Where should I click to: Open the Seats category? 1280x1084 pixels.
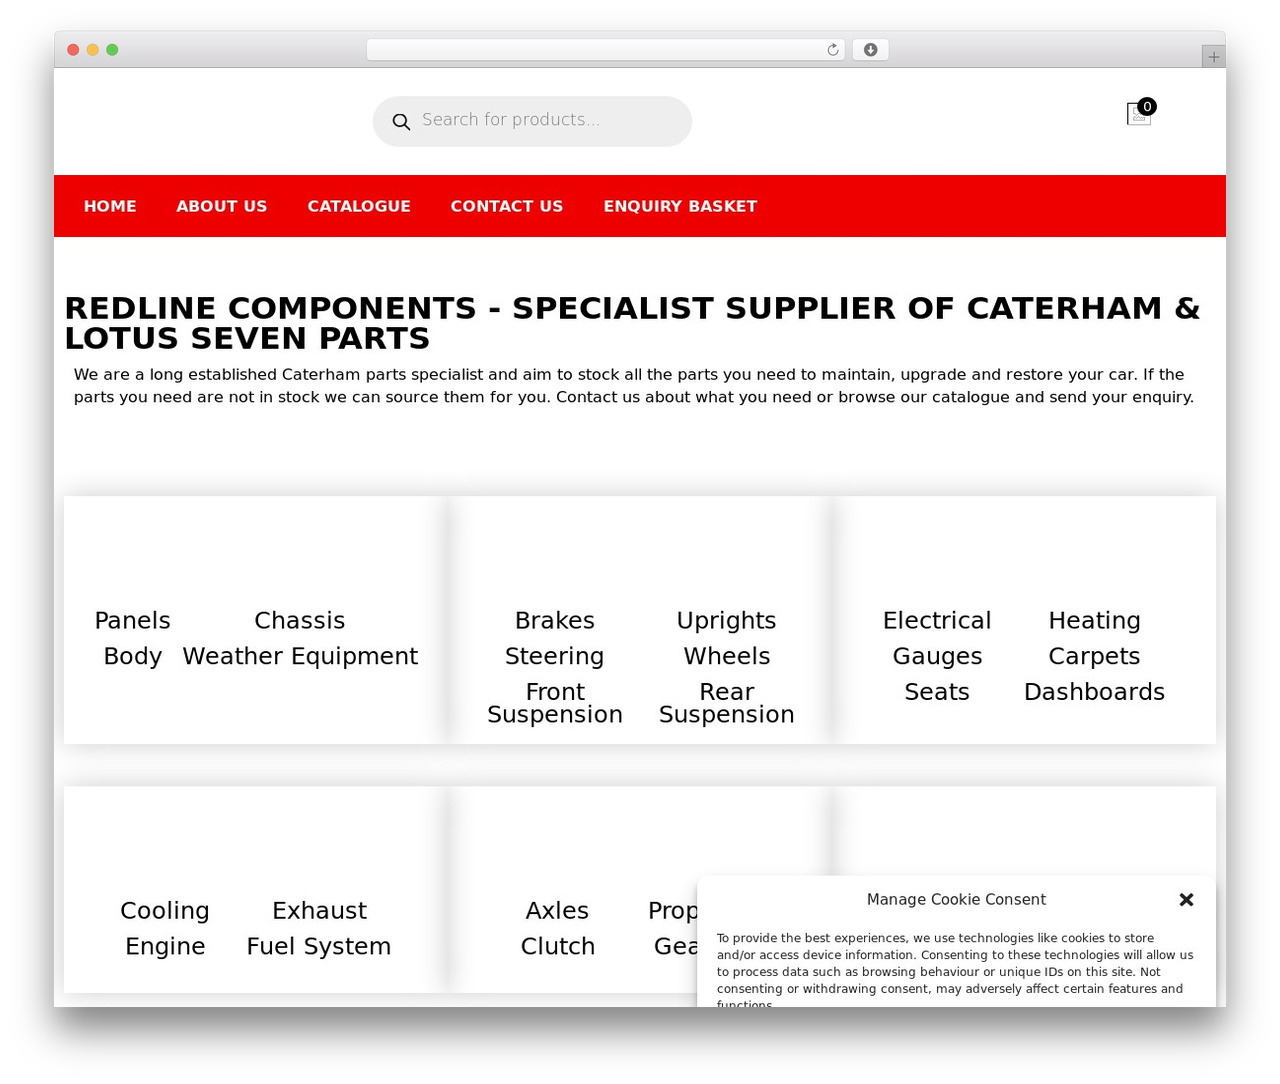tap(937, 692)
